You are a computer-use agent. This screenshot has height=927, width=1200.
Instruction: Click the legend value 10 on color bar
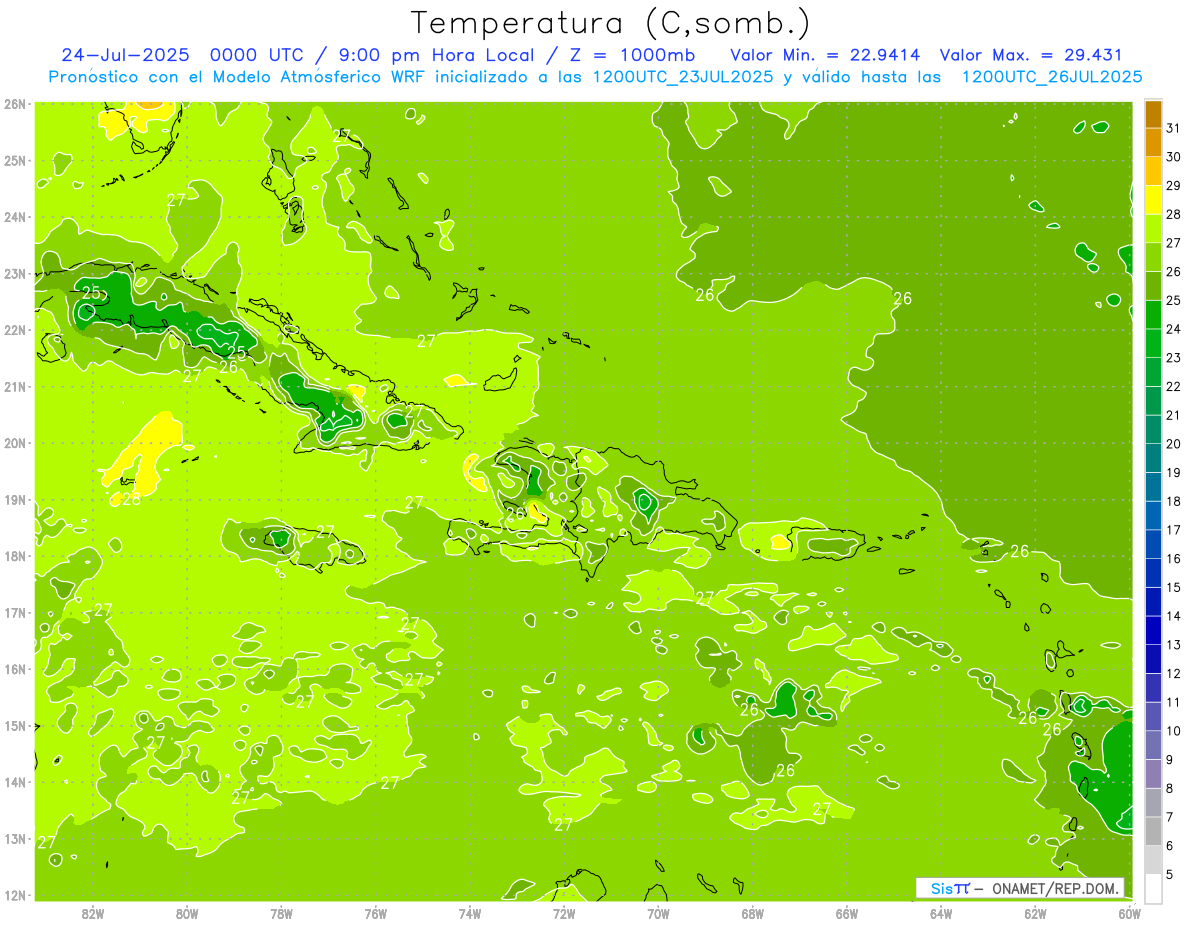point(1174,730)
